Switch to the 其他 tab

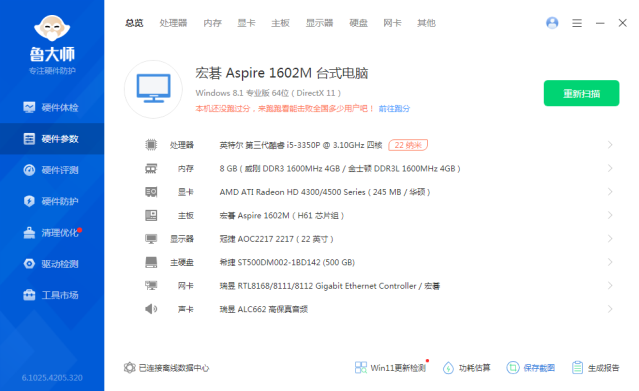click(x=426, y=23)
